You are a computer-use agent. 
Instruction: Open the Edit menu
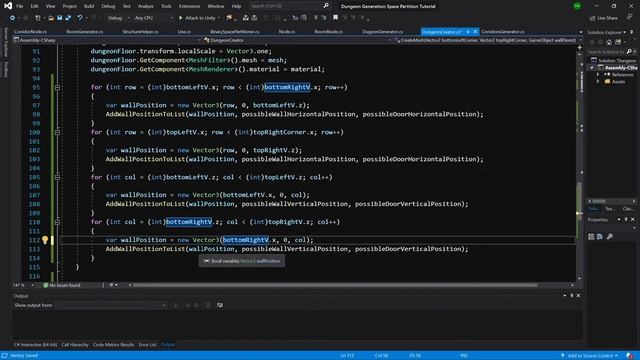pyautogui.click(x=34, y=6)
